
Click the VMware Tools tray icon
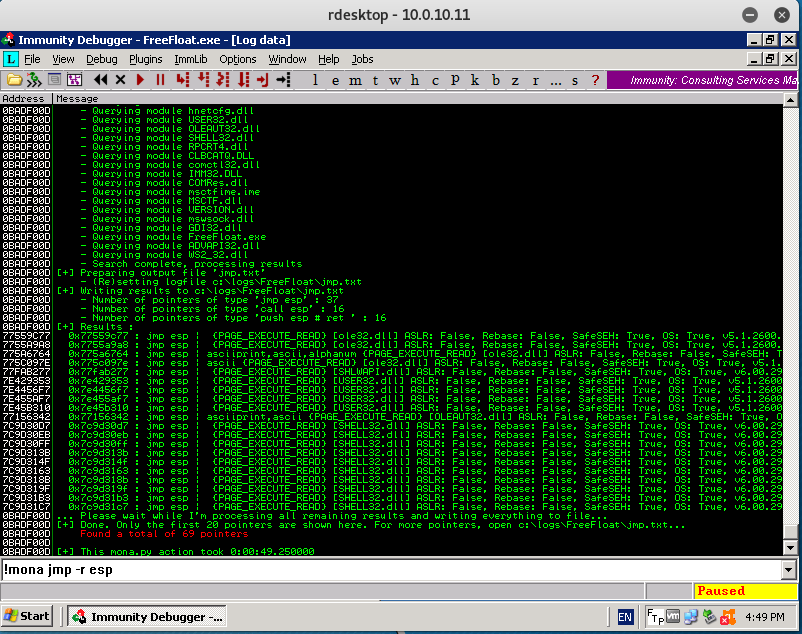(672, 617)
